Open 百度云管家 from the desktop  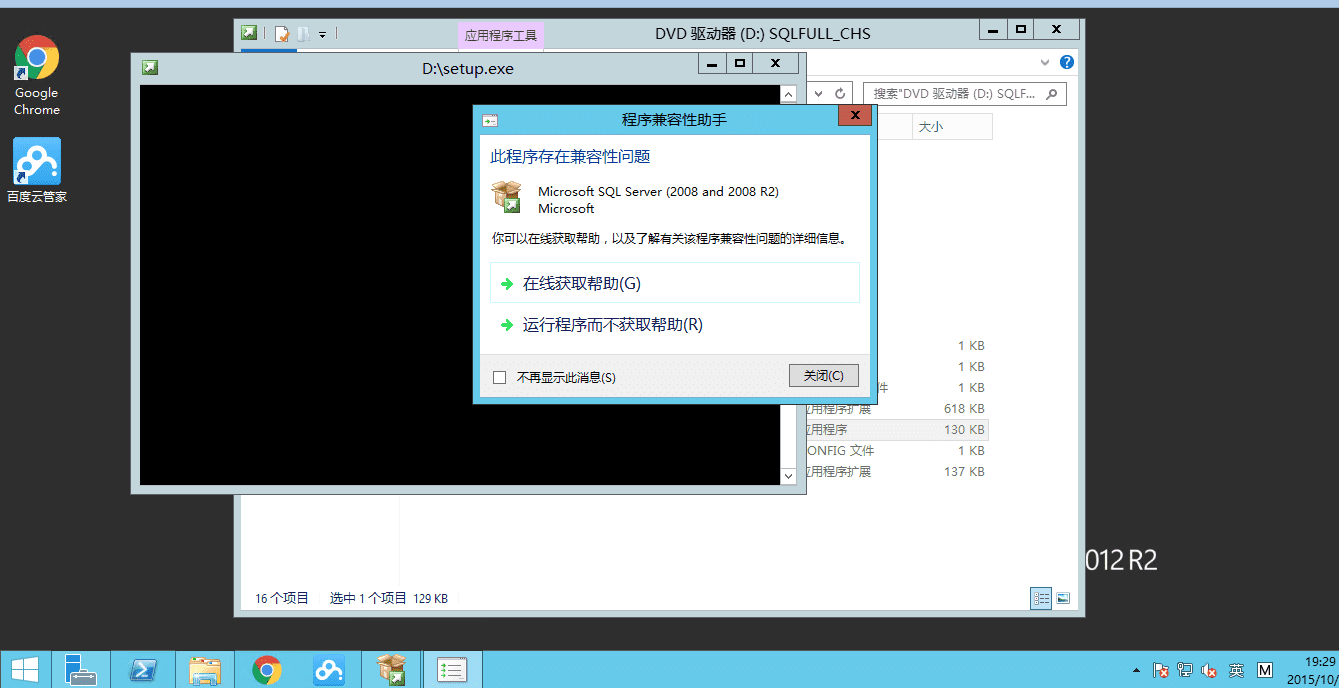click(x=36, y=160)
